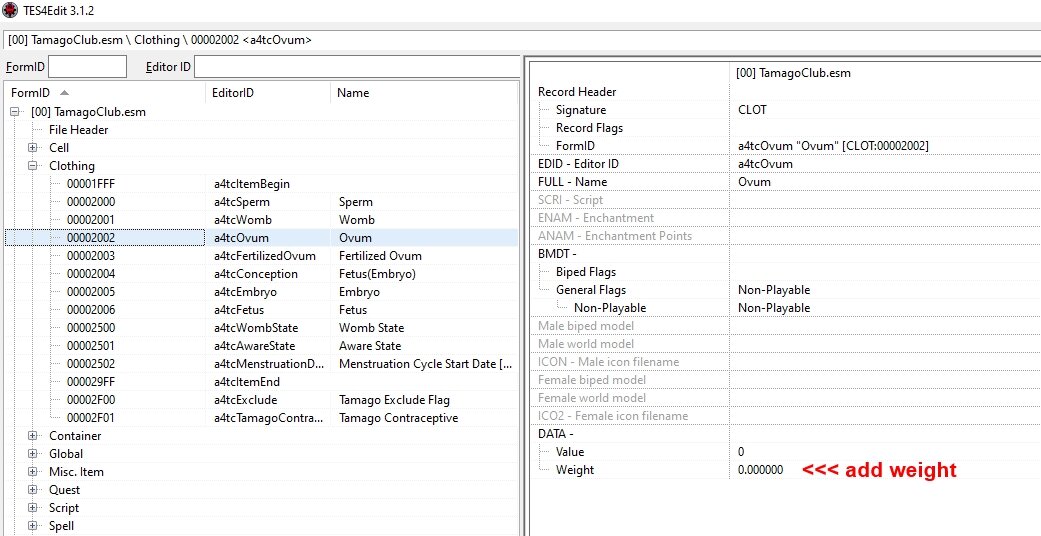Click the Male world model row
This screenshot has height=536, width=1041.
(785, 343)
